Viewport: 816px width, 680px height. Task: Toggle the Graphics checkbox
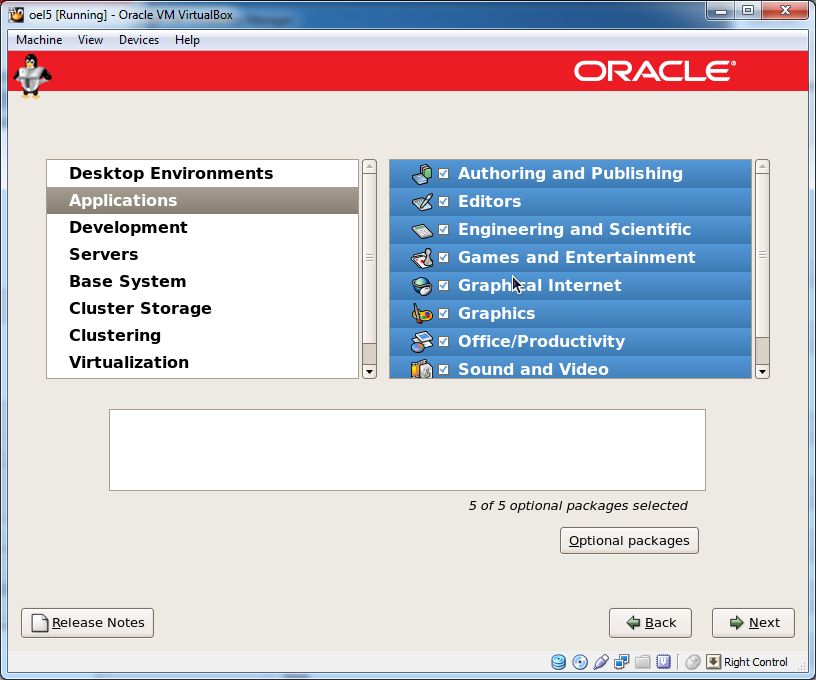click(x=443, y=314)
